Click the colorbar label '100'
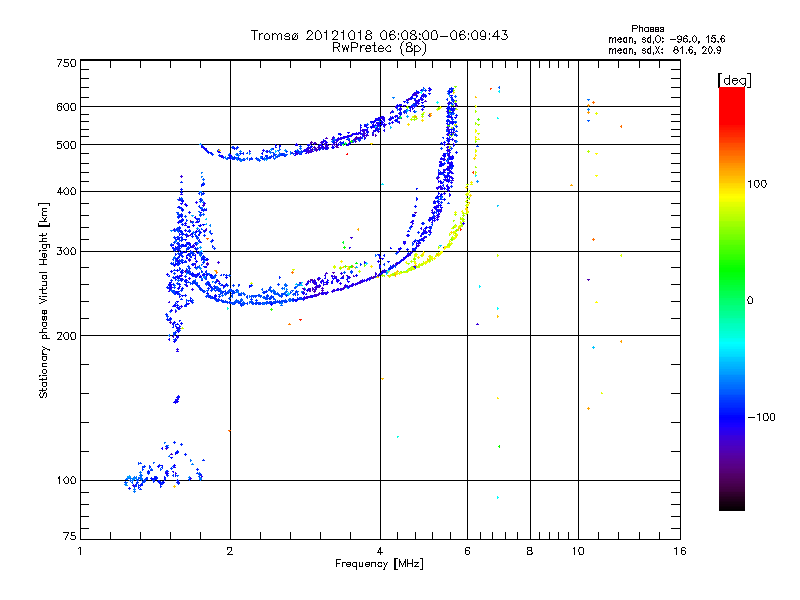 click(x=757, y=184)
